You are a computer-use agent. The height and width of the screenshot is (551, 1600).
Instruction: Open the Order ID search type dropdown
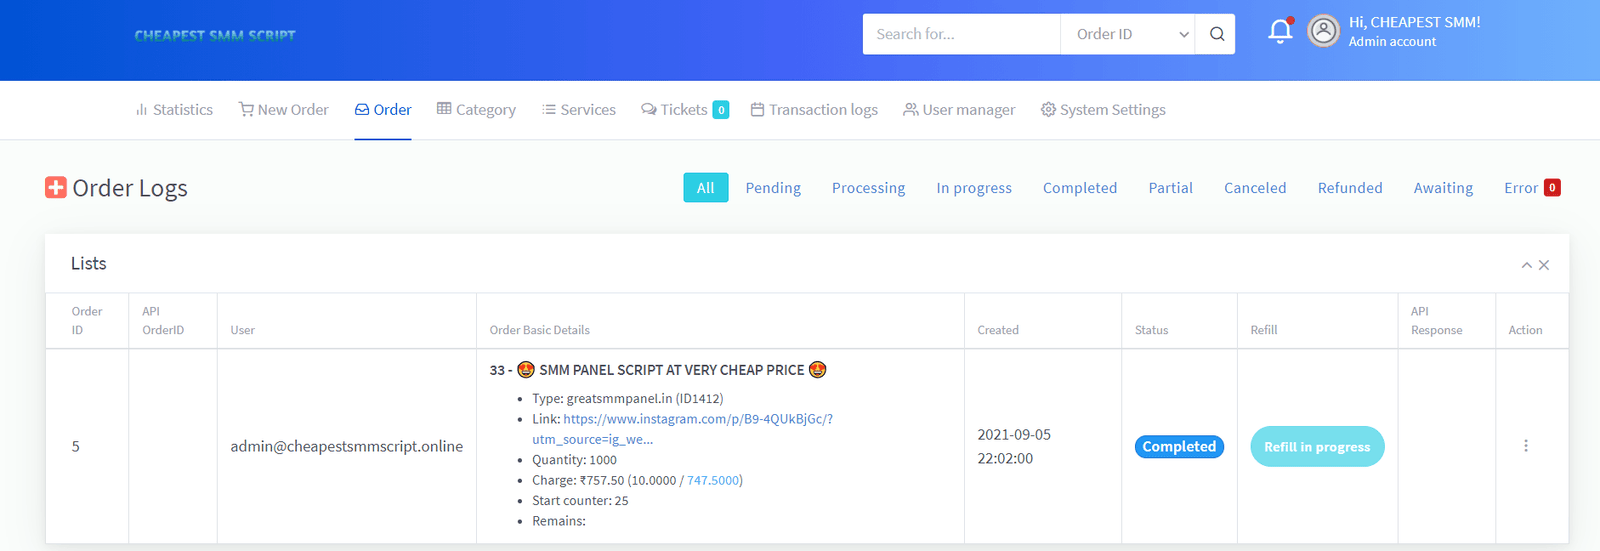point(1127,34)
